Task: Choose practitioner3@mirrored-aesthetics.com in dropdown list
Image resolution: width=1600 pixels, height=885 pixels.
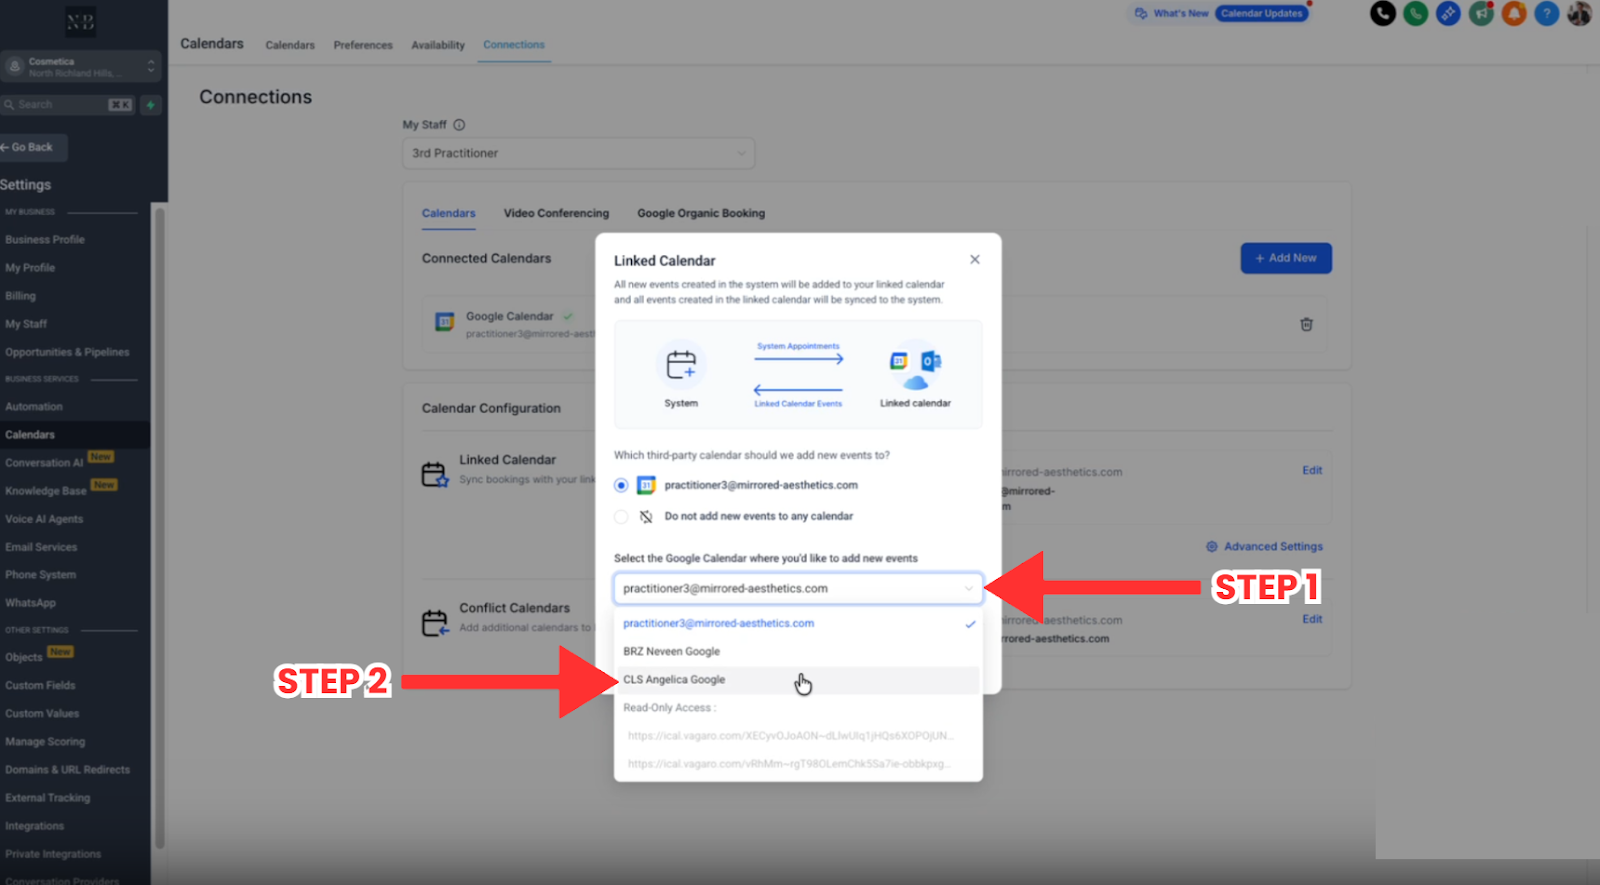Action: click(x=798, y=623)
